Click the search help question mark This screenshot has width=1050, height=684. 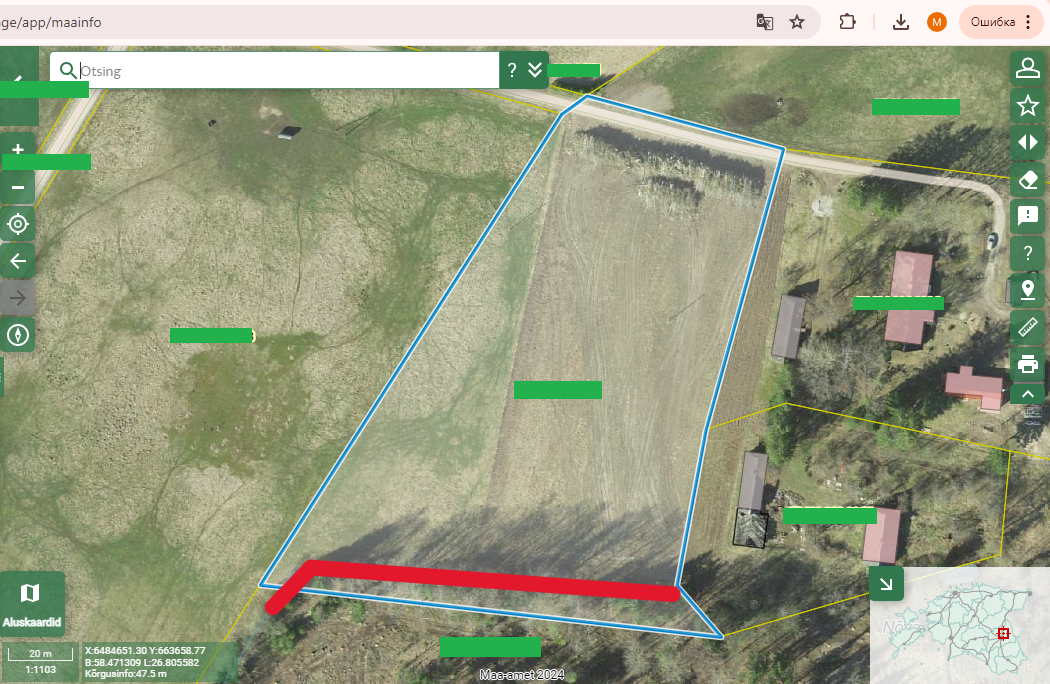(512, 70)
